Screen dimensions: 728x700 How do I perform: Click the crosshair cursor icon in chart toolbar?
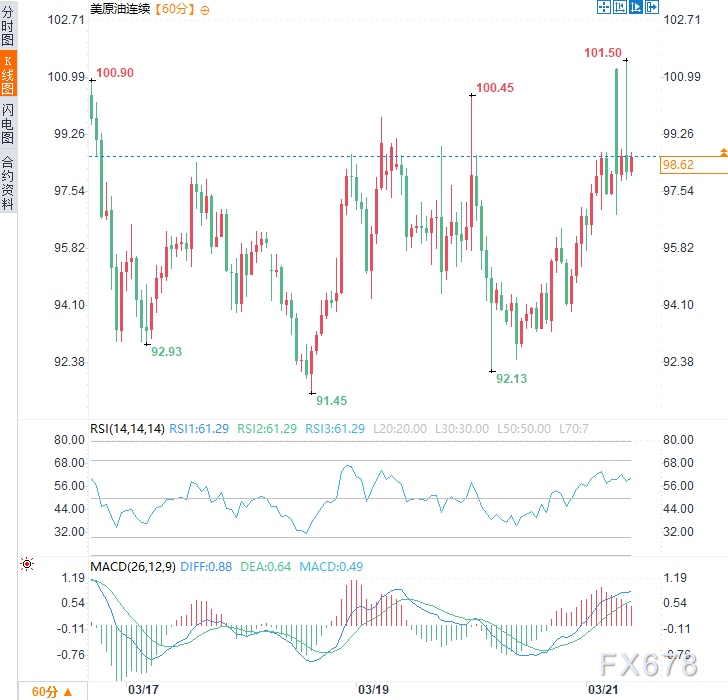point(604,8)
